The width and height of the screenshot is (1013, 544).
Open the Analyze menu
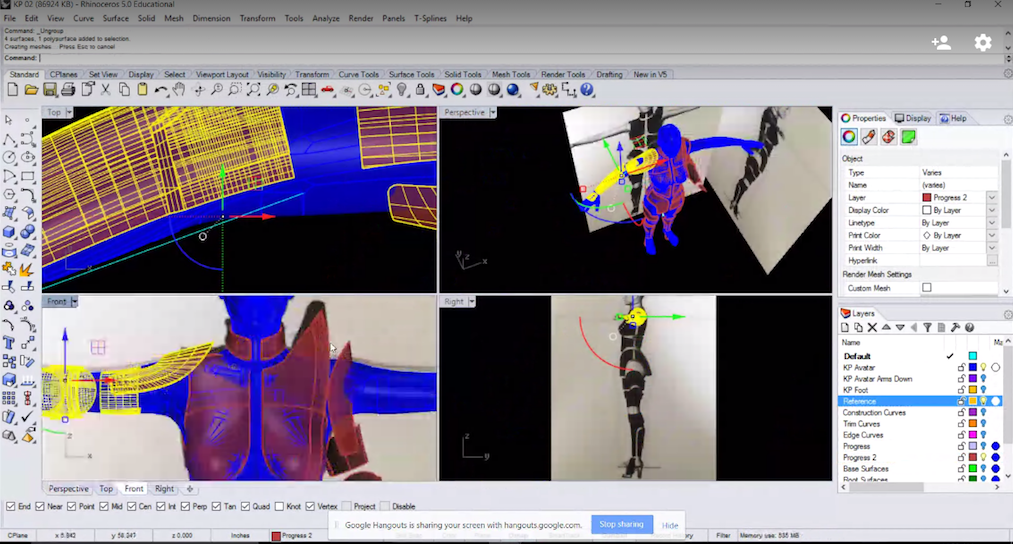[326, 18]
